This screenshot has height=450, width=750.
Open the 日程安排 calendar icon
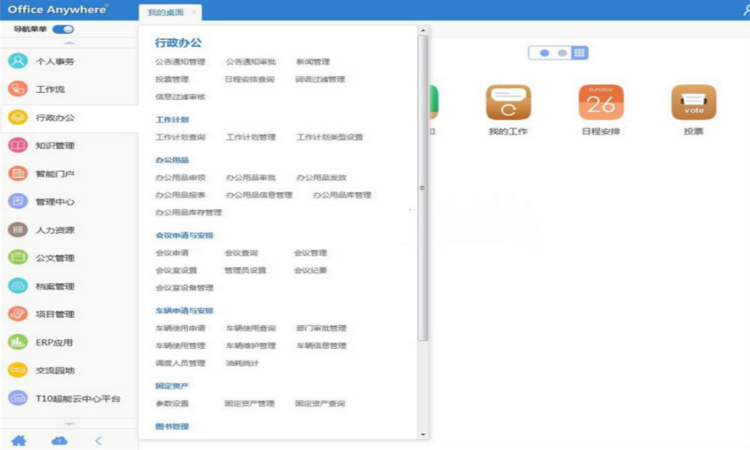[x=601, y=102]
